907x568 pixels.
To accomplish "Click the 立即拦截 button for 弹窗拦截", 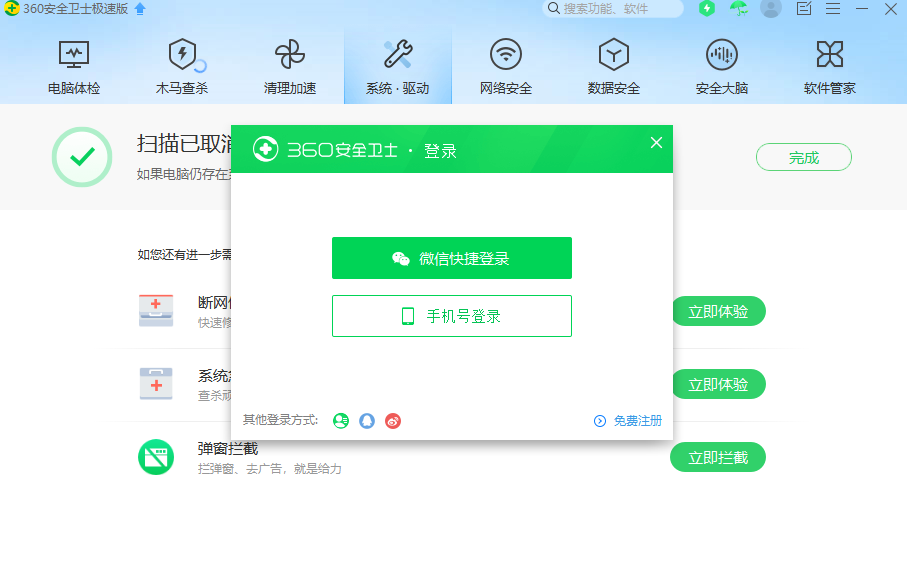I will [717, 457].
